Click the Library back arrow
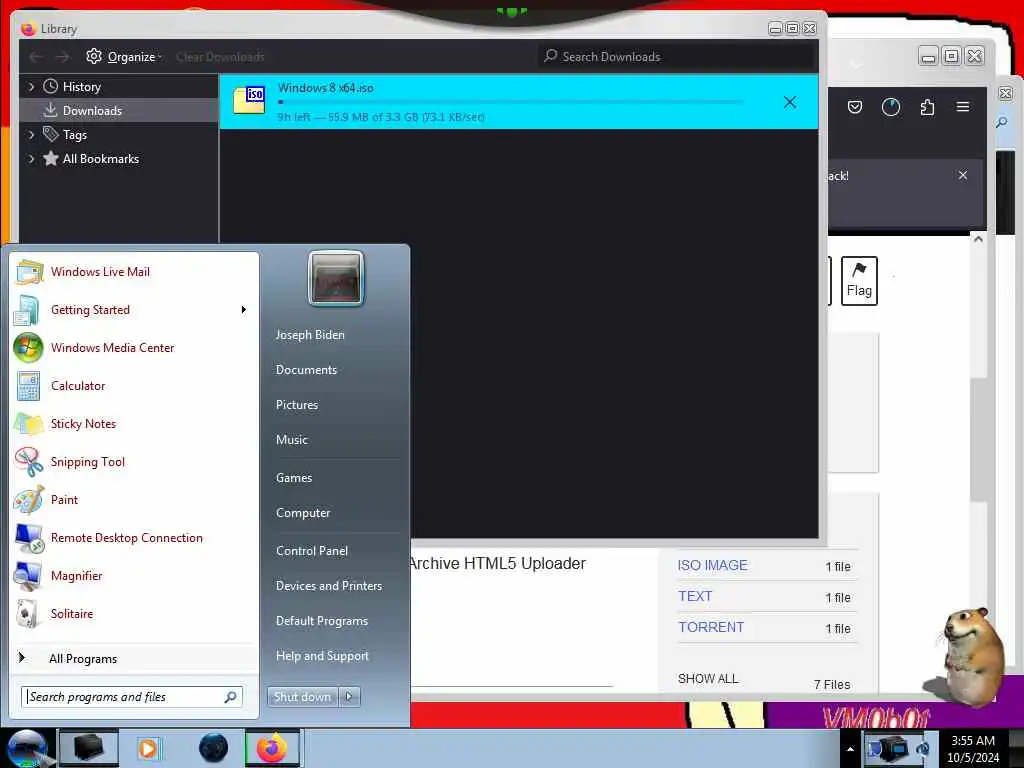 click(x=35, y=57)
